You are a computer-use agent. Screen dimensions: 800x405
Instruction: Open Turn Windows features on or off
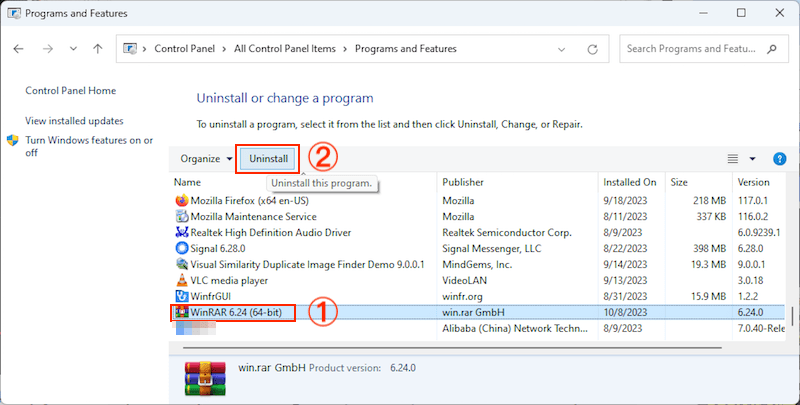tap(89, 146)
